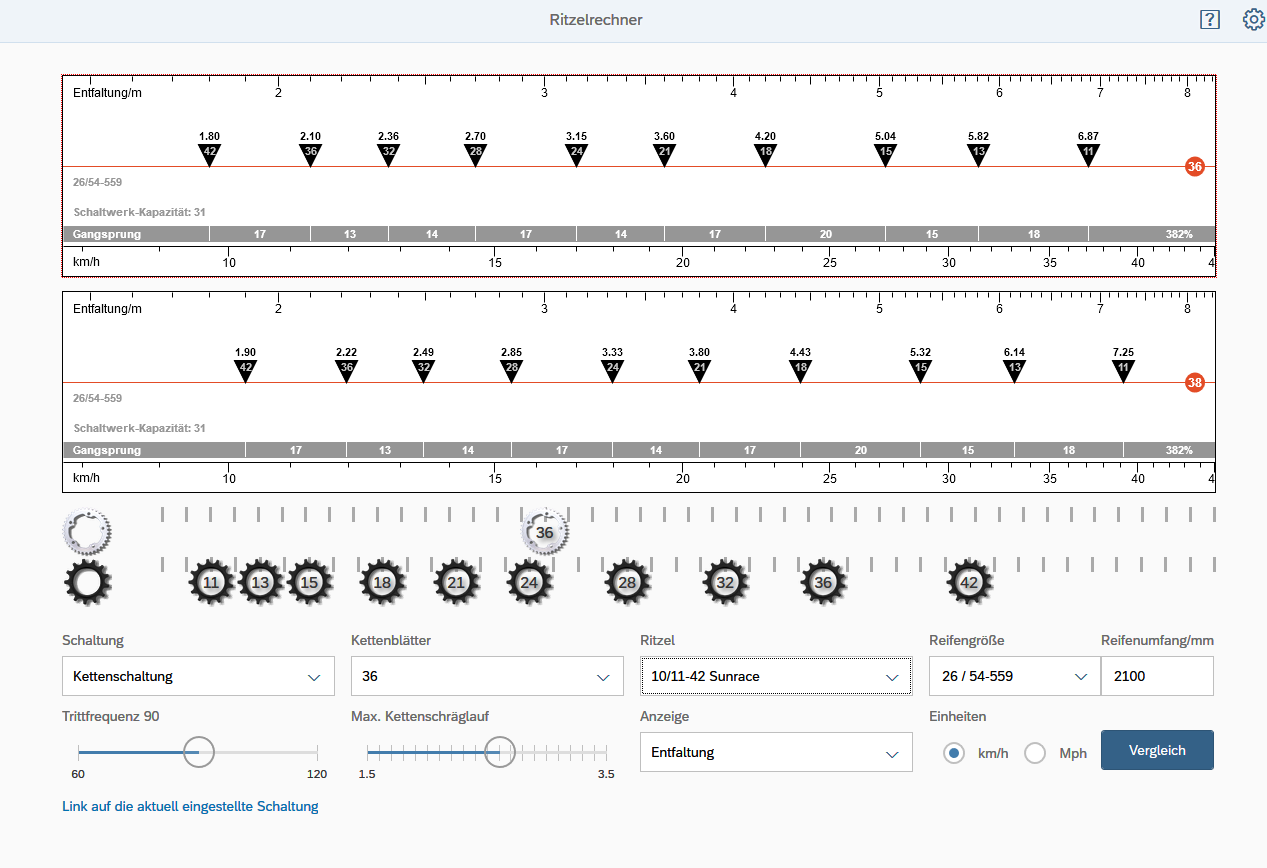Open link auf die aktuell eingestellte Schaltung
The height and width of the screenshot is (868, 1267).
190,806
